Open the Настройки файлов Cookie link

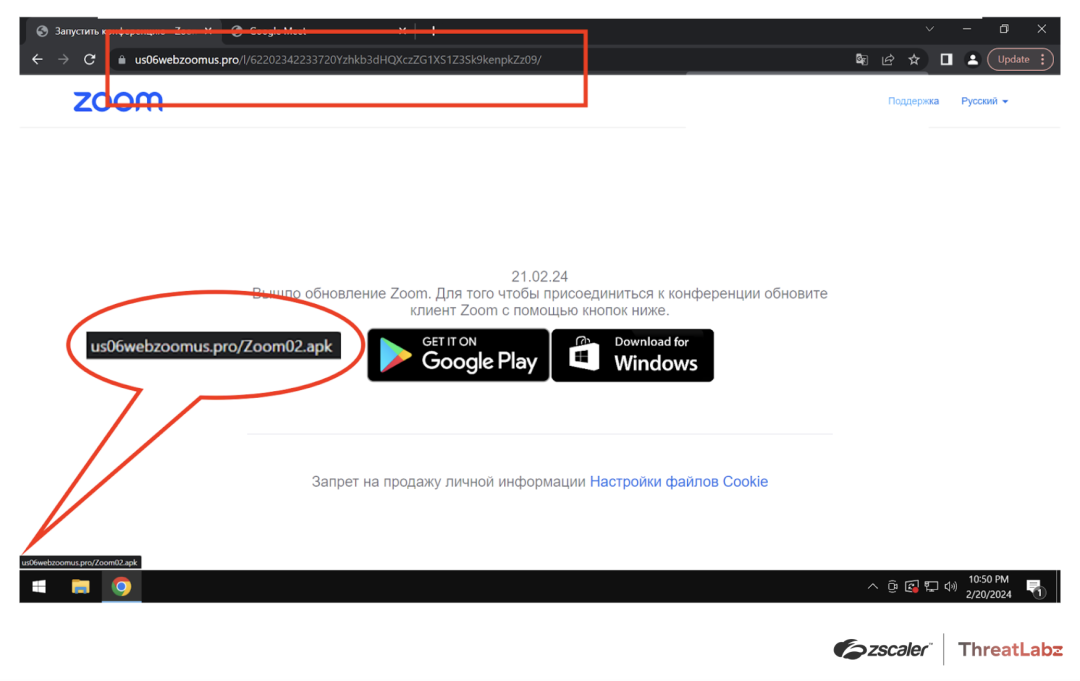pyautogui.click(x=678, y=482)
